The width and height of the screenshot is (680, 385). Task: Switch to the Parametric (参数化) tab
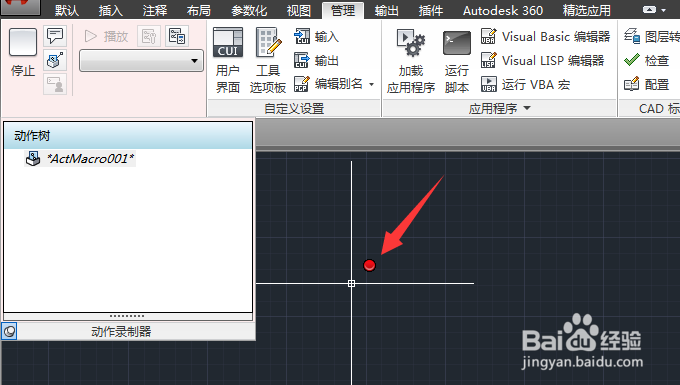249,10
